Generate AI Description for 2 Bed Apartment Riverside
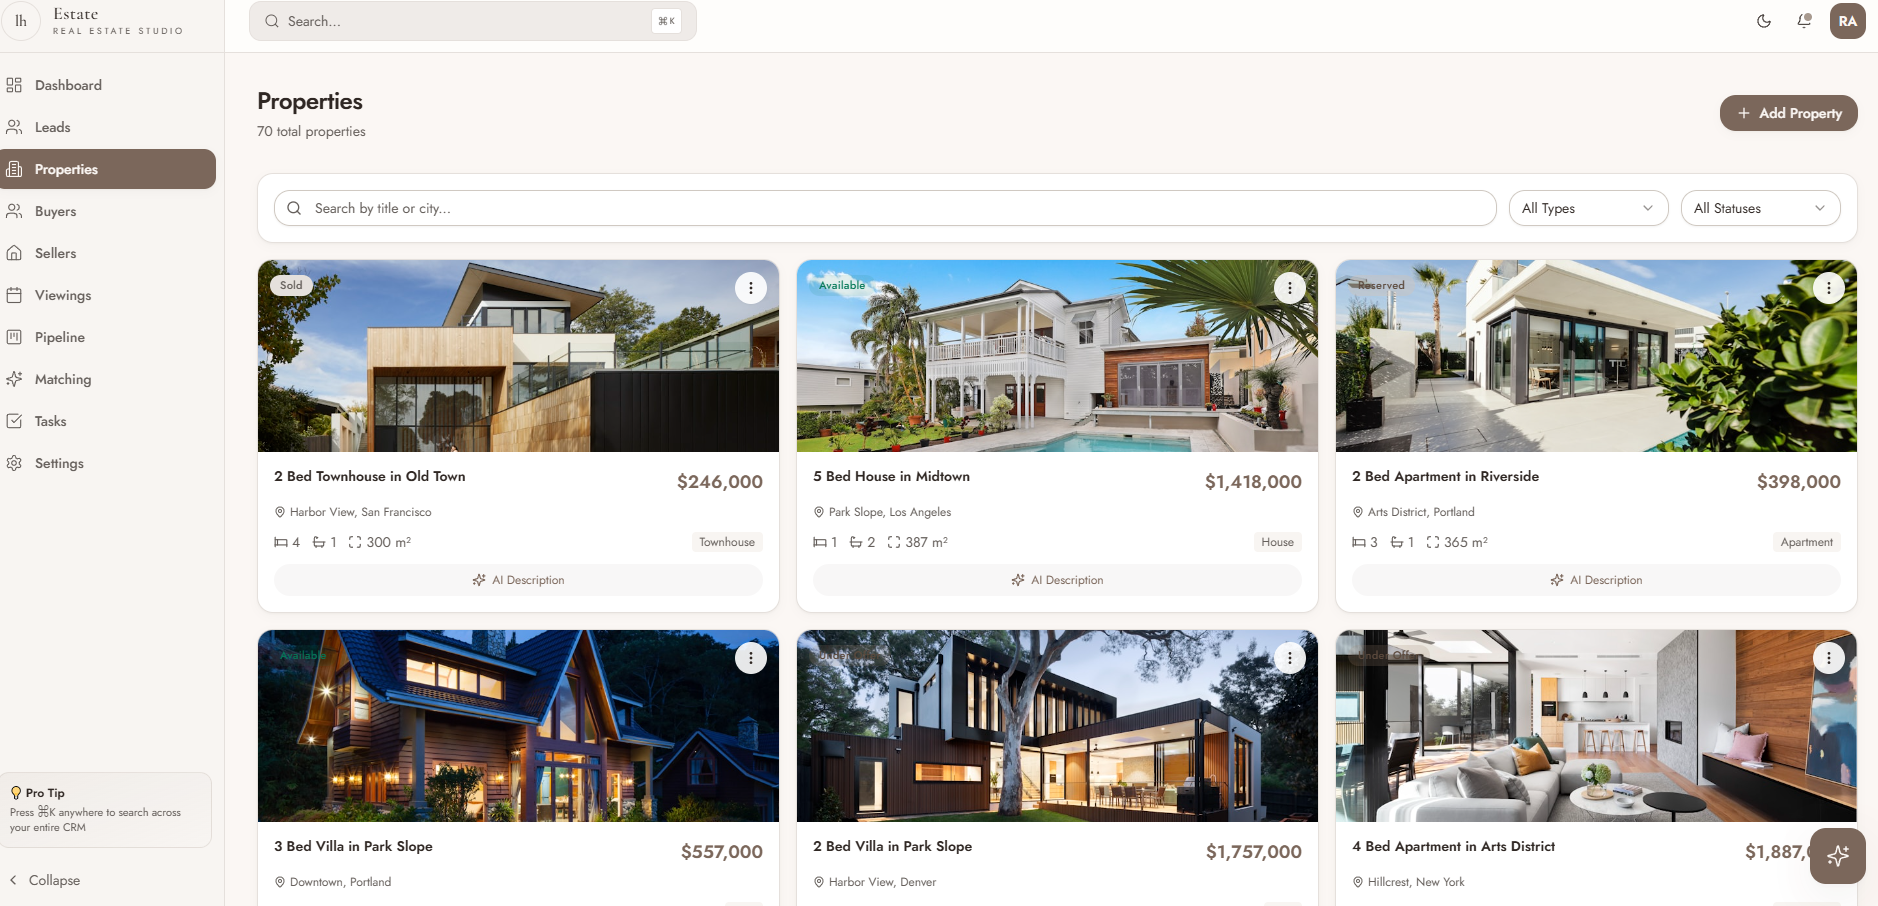 coord(1596,580)
